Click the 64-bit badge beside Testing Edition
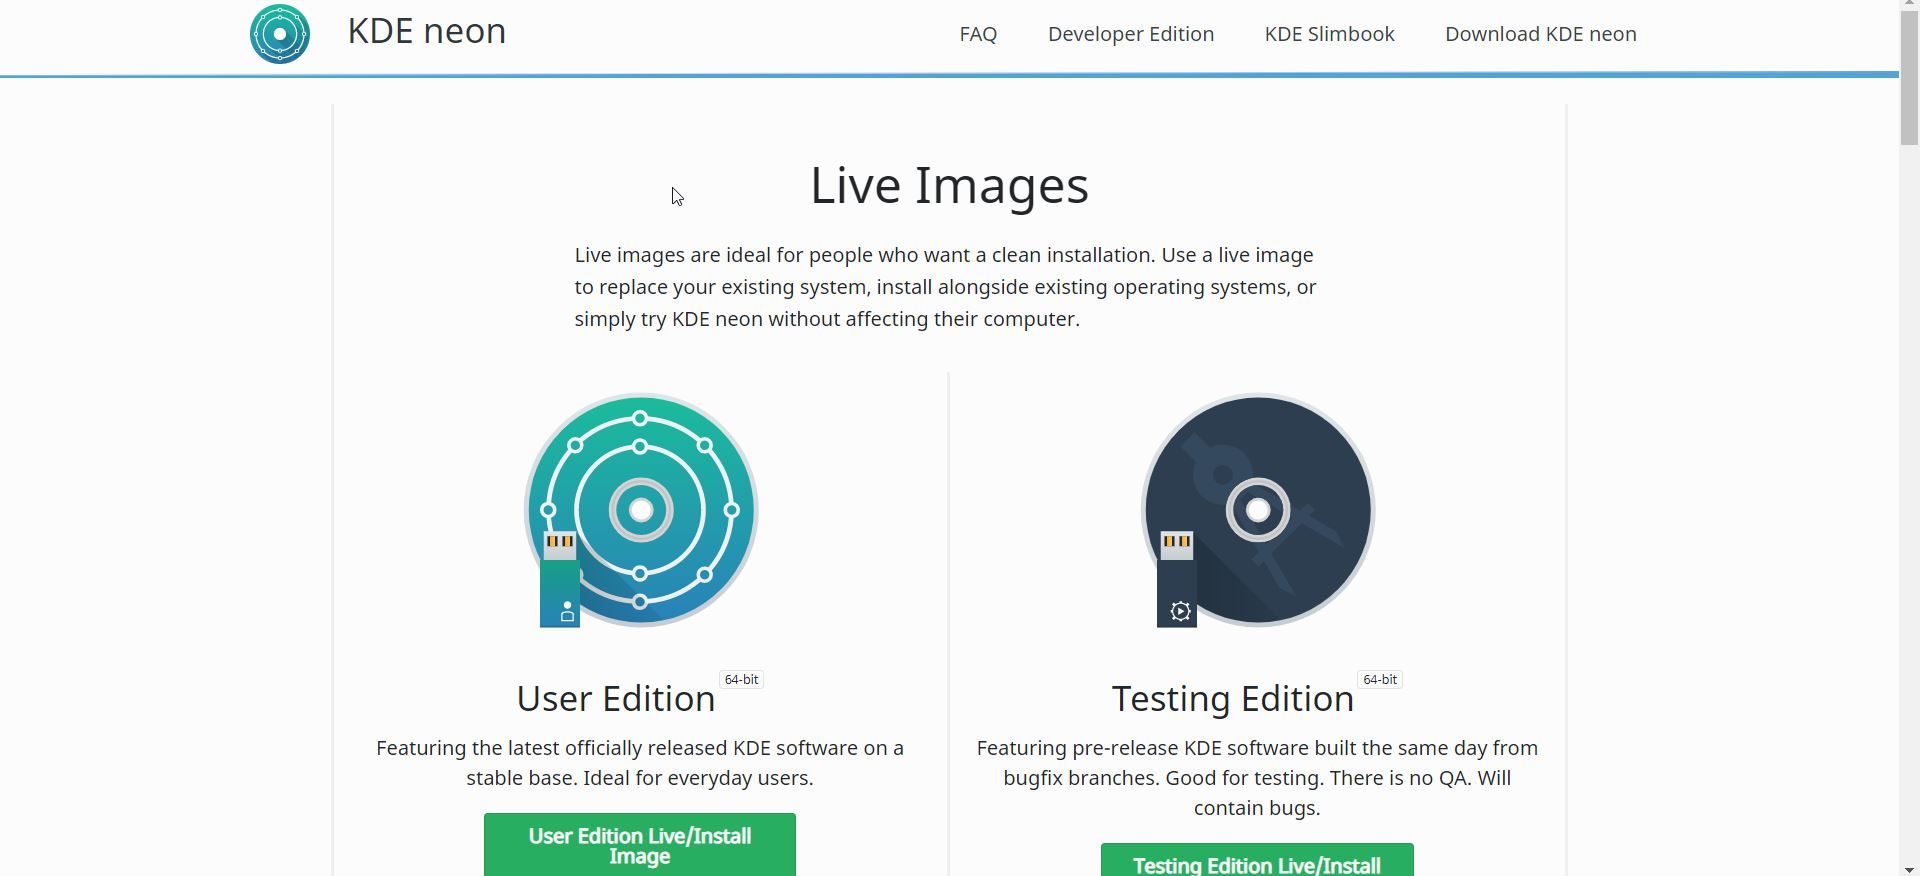1920x876 pixels. point(1380,680)
